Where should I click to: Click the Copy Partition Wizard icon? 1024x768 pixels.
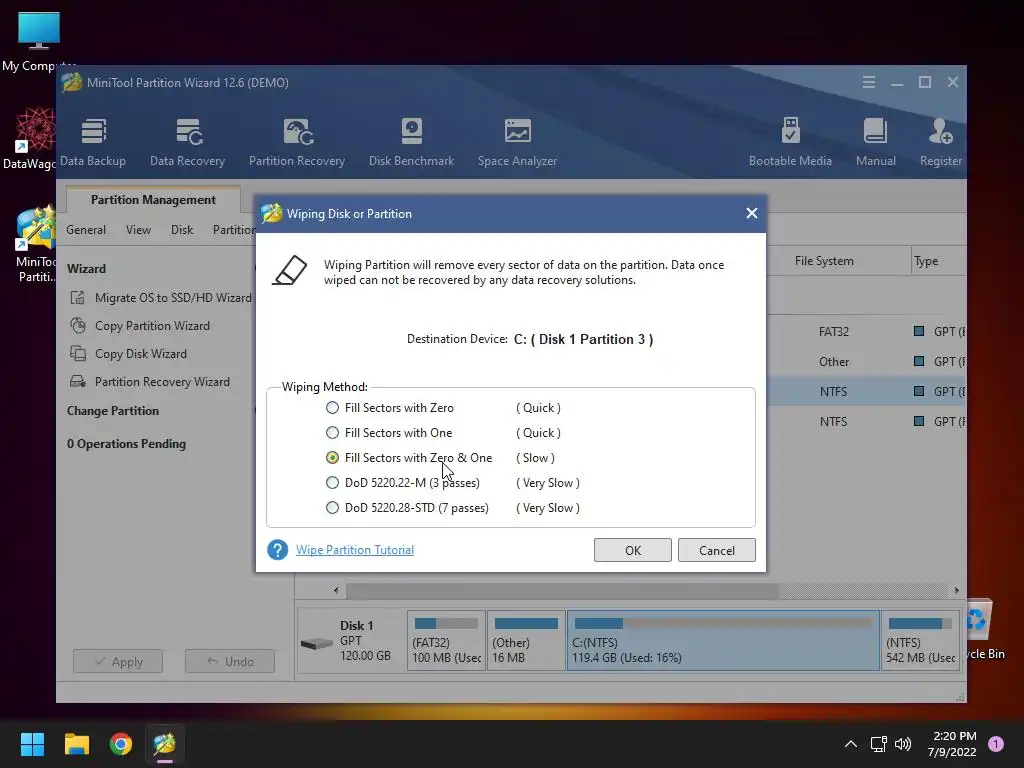78,325
